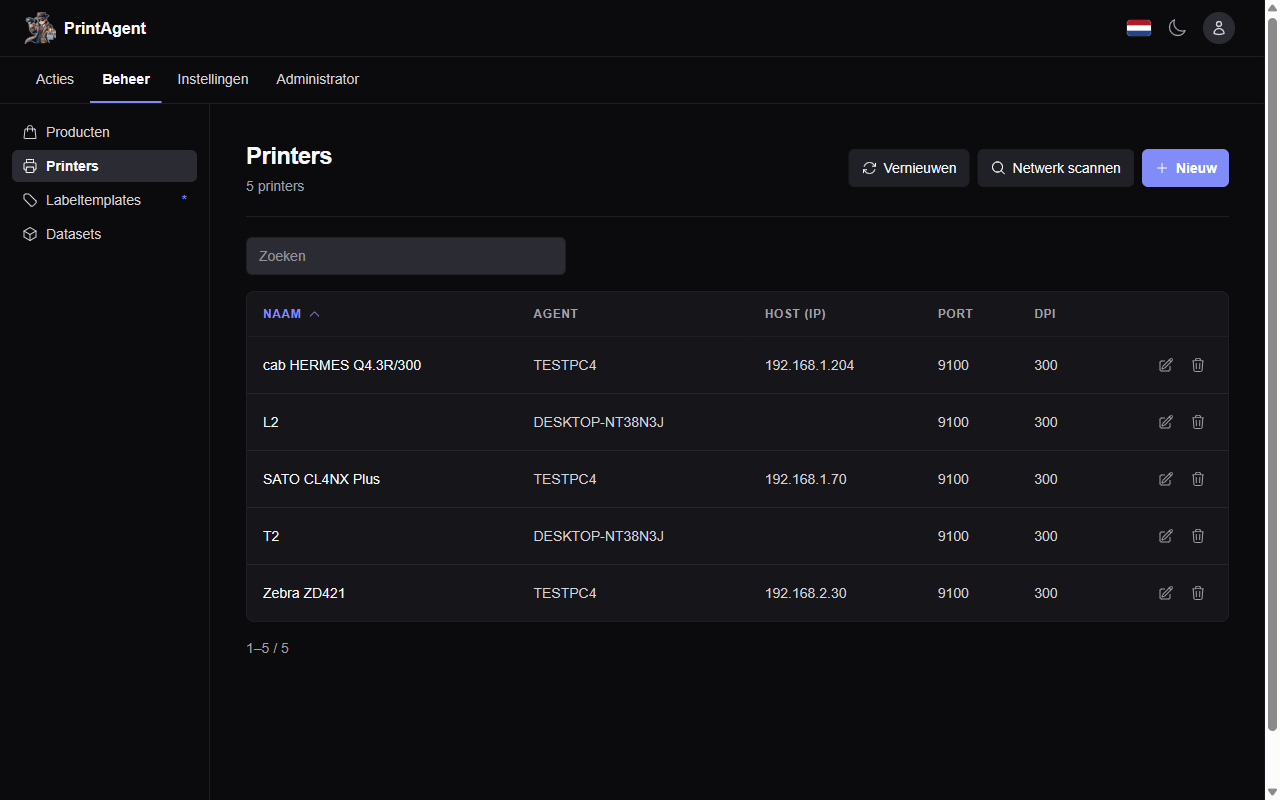Viewport: 1280px width, 800px height.
Task: Sort by the NAAM column header
Action: [291, 314]
